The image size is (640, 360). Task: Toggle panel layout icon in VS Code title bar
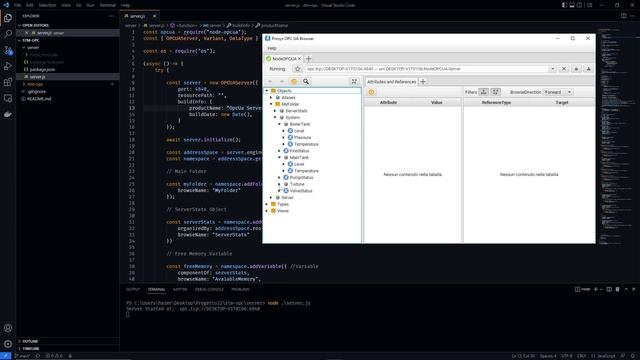(x=572, y=5)
